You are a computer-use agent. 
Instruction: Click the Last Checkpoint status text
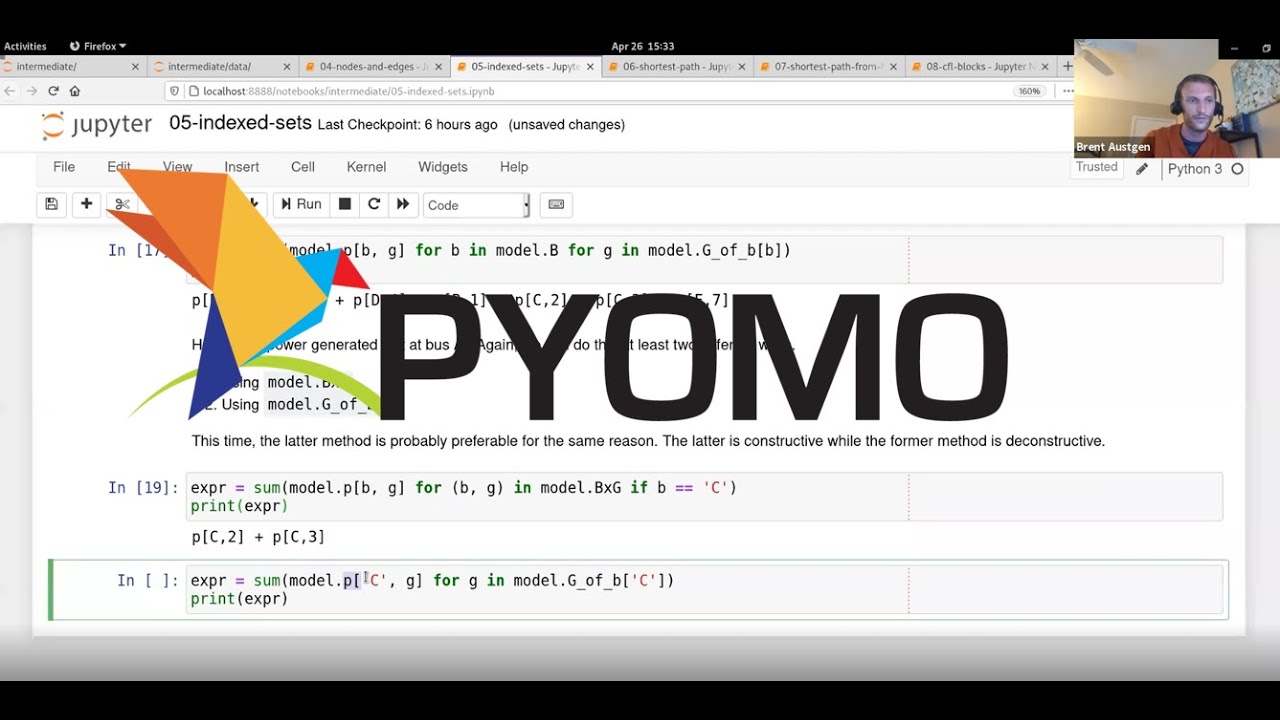(407, 125)
